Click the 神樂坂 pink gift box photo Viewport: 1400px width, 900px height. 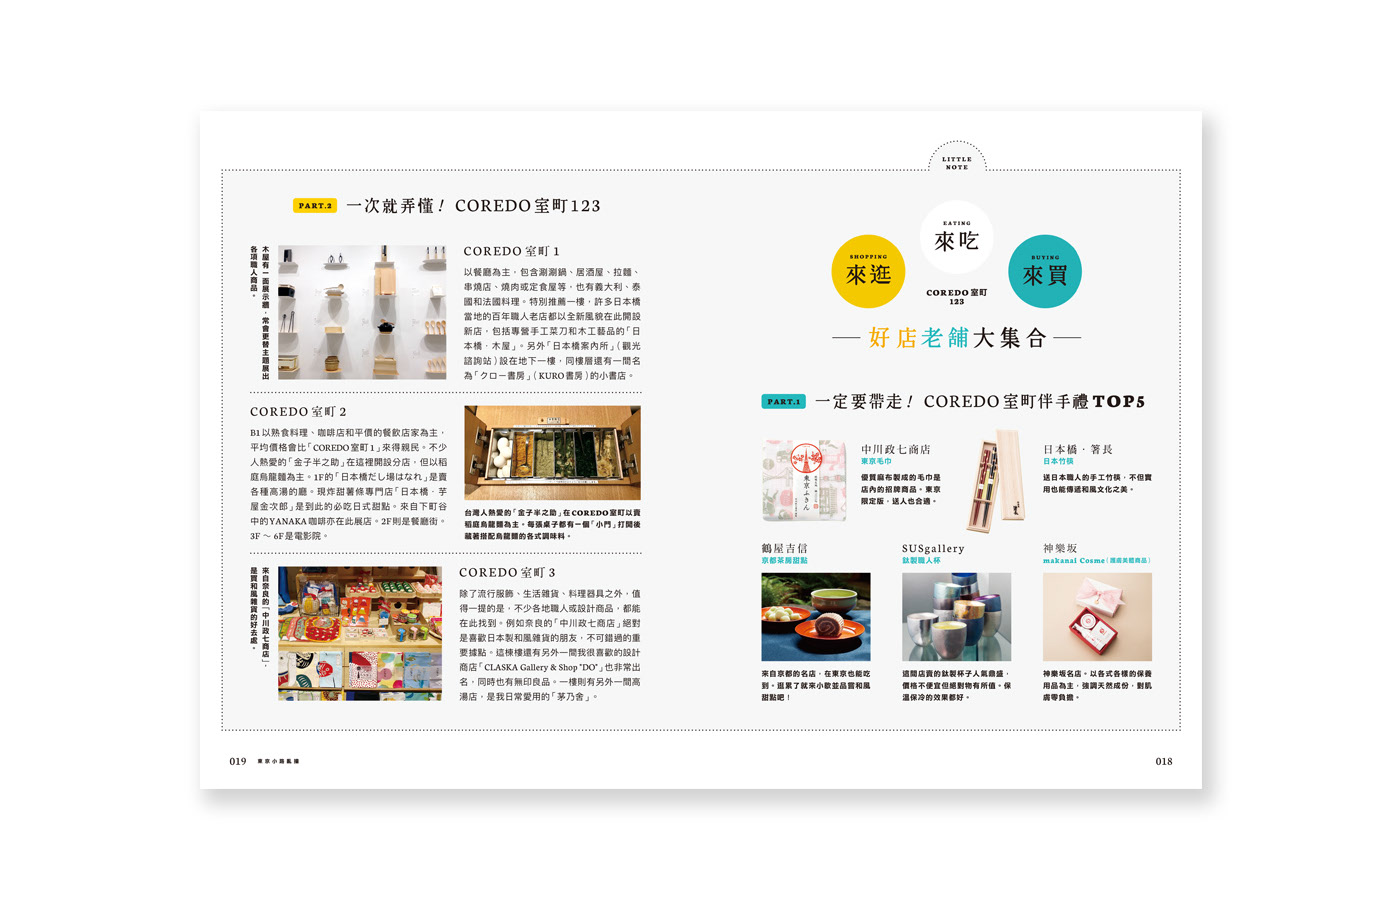(1097, 617)
